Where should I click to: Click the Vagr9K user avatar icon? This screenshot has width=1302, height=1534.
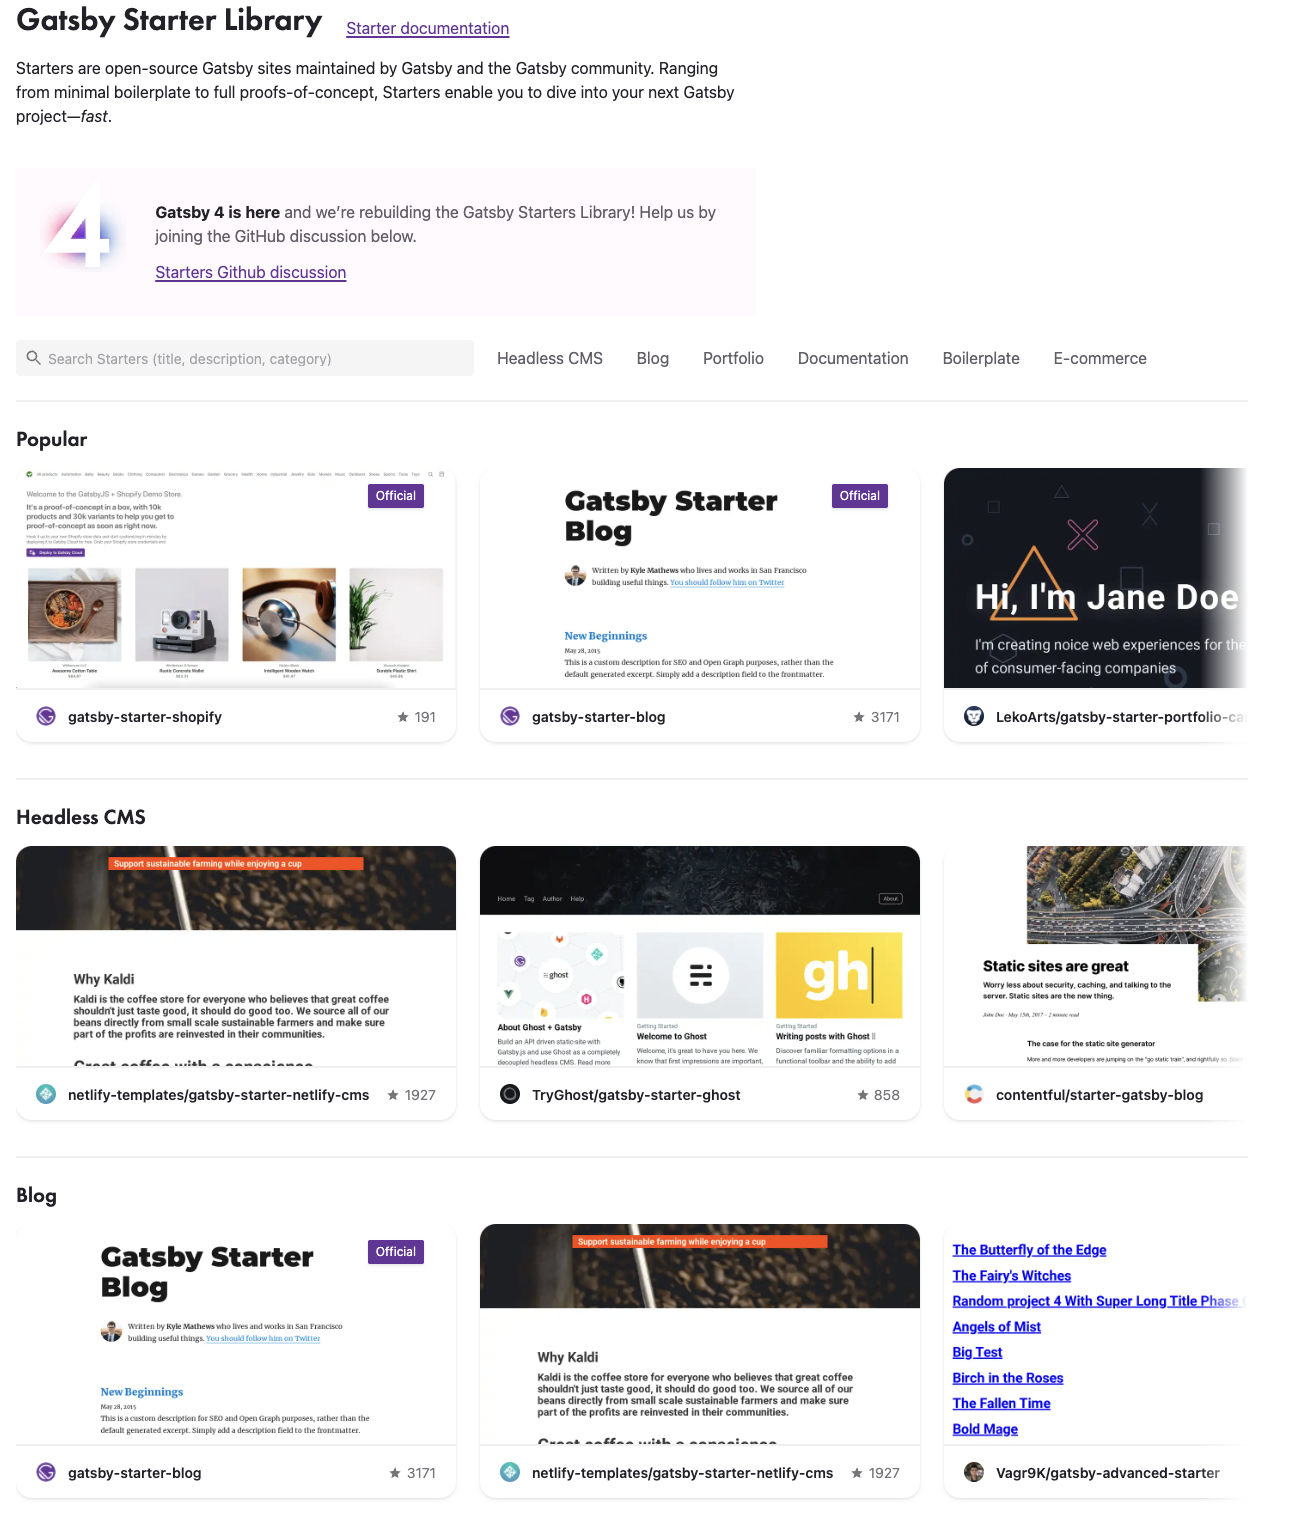(x=973, y=1472)
